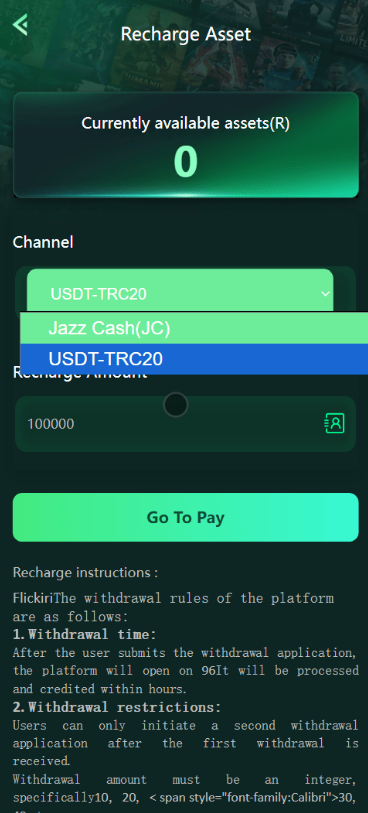
Task: Select highlighted USDT-TRC20 option in list
Action: (194, 359)
